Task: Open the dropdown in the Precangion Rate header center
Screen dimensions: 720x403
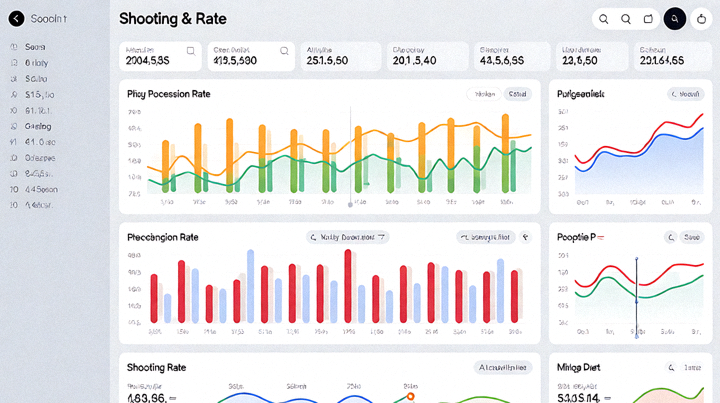Action: 348,237
